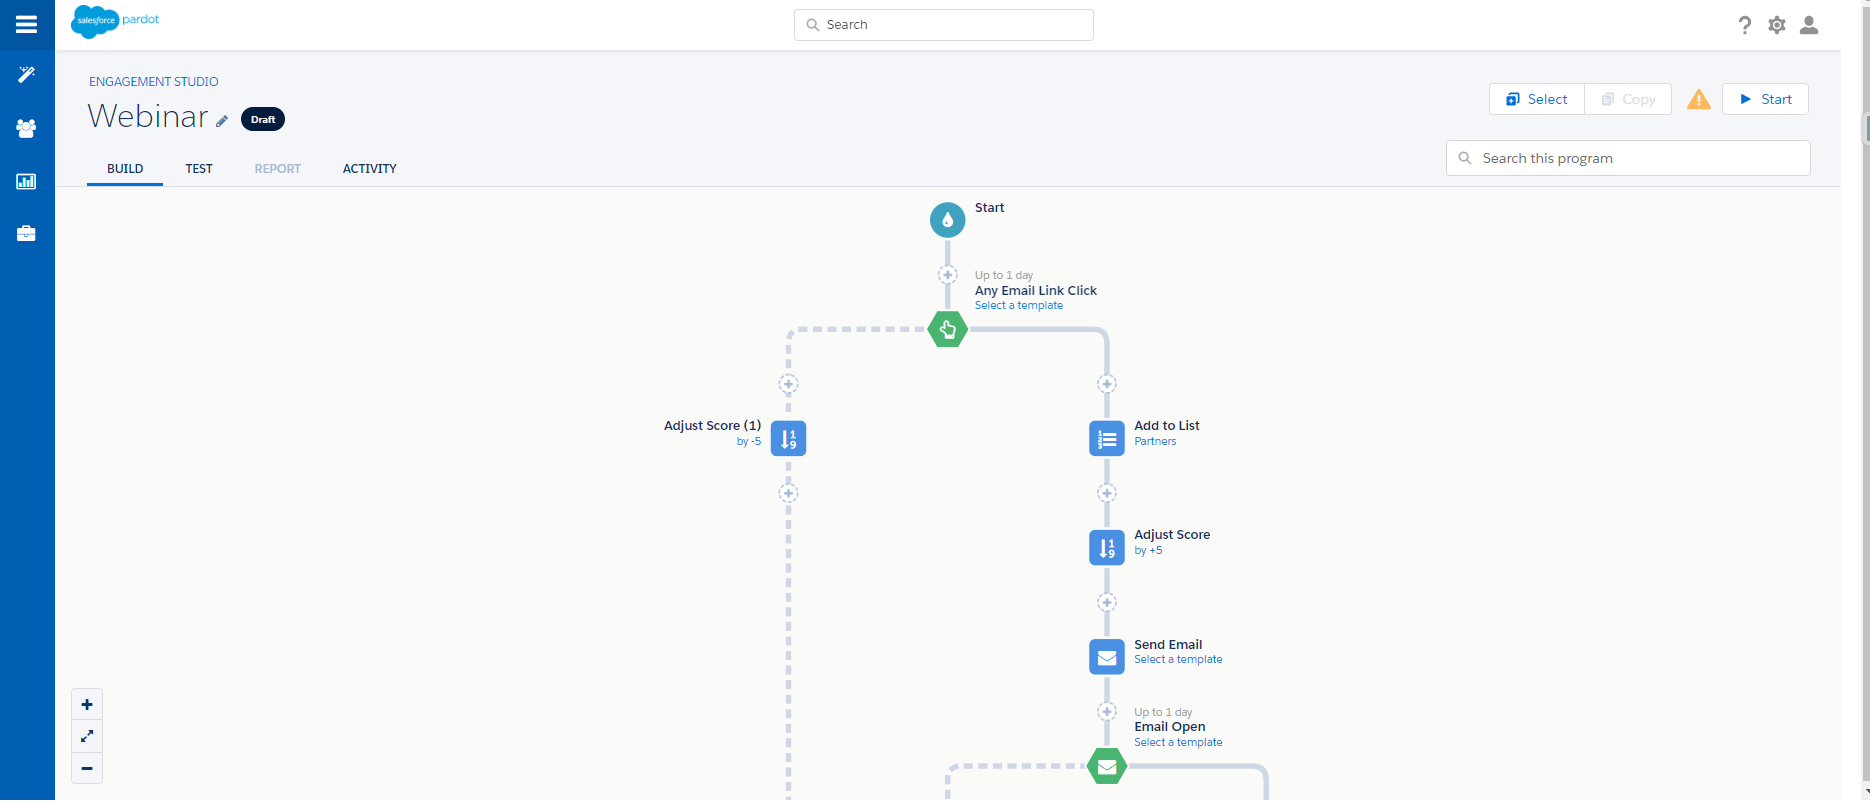Click the Copy button
1870x812 pixels.
click(1628, 99)
